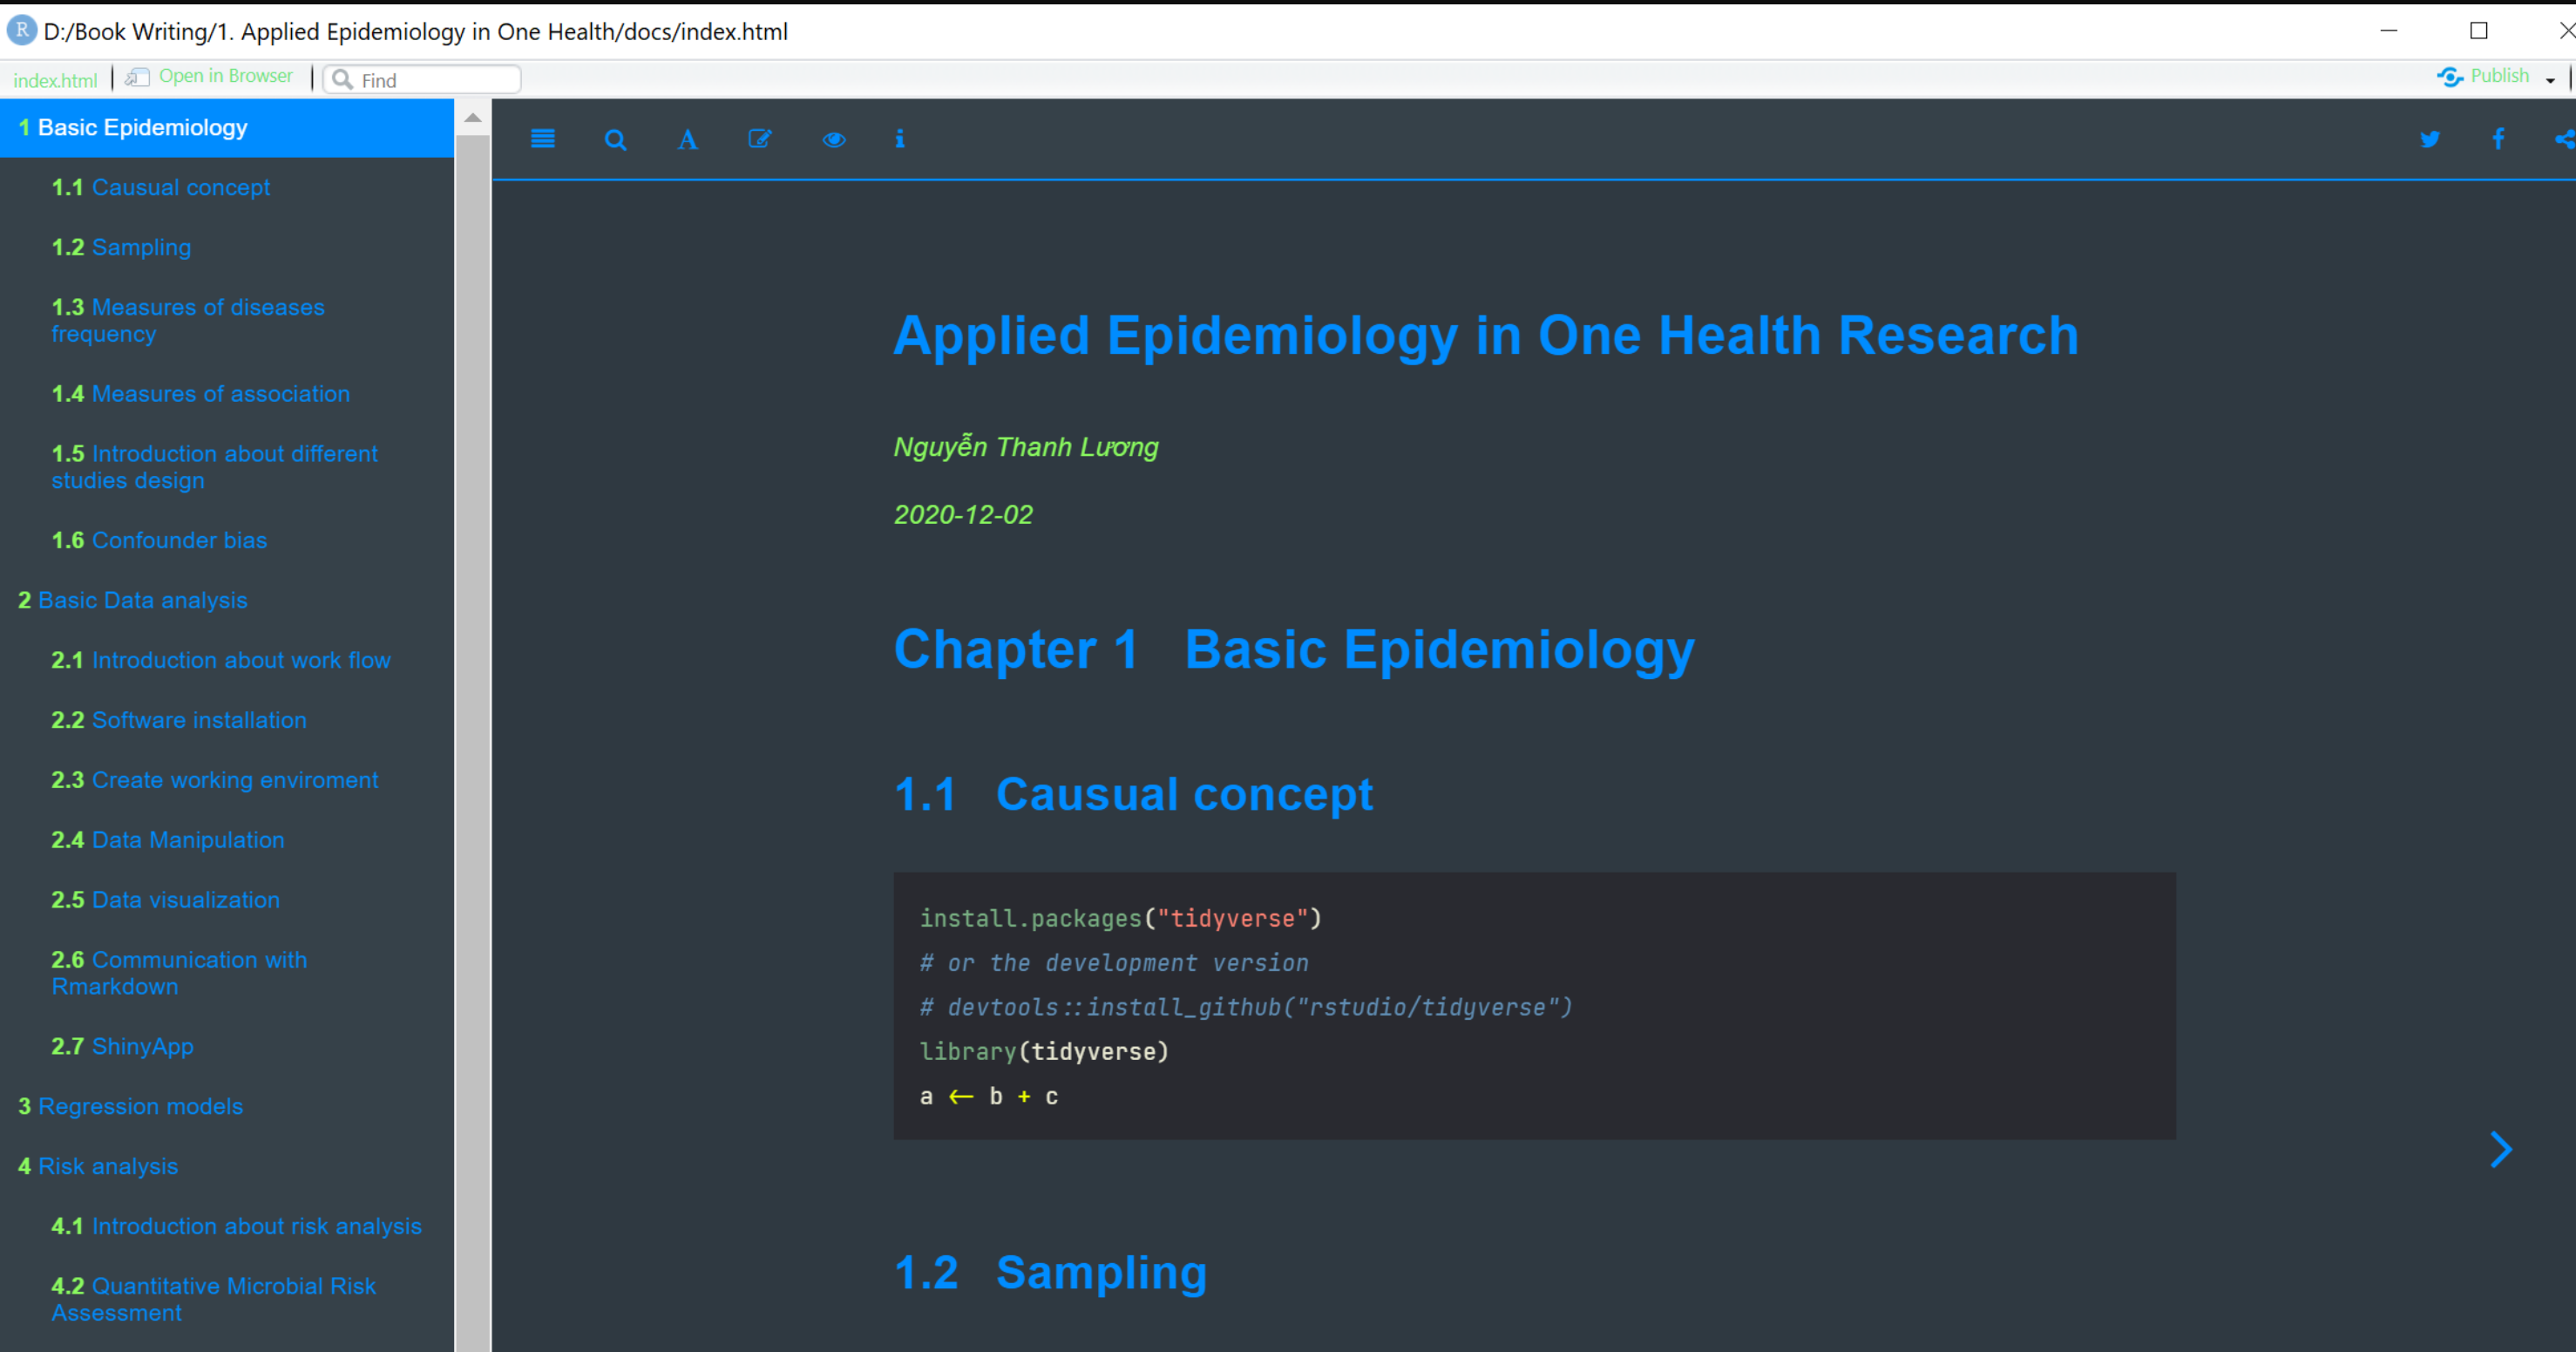Image resolution: width=2576 pixels, height=1352 pixels.
Task: Click the edit page pencil icon
Action: (760, 140)
